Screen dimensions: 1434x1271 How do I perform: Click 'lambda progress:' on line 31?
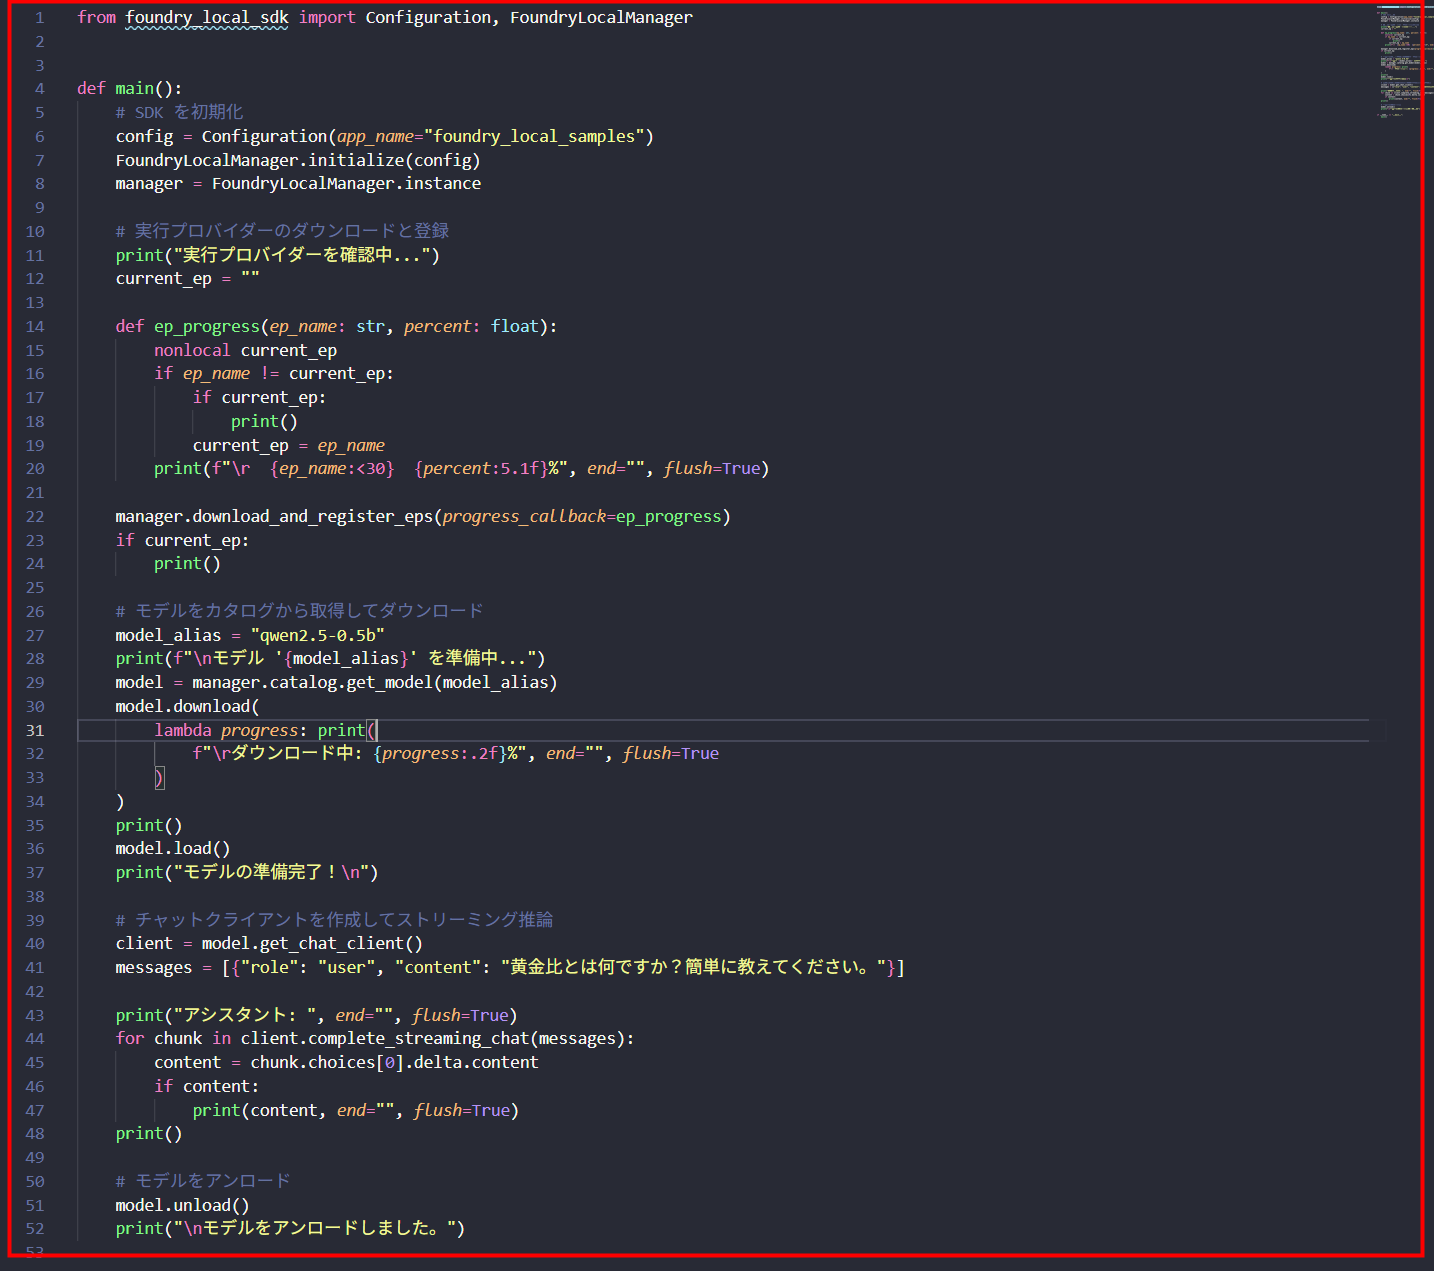click(x=231, y=730)
